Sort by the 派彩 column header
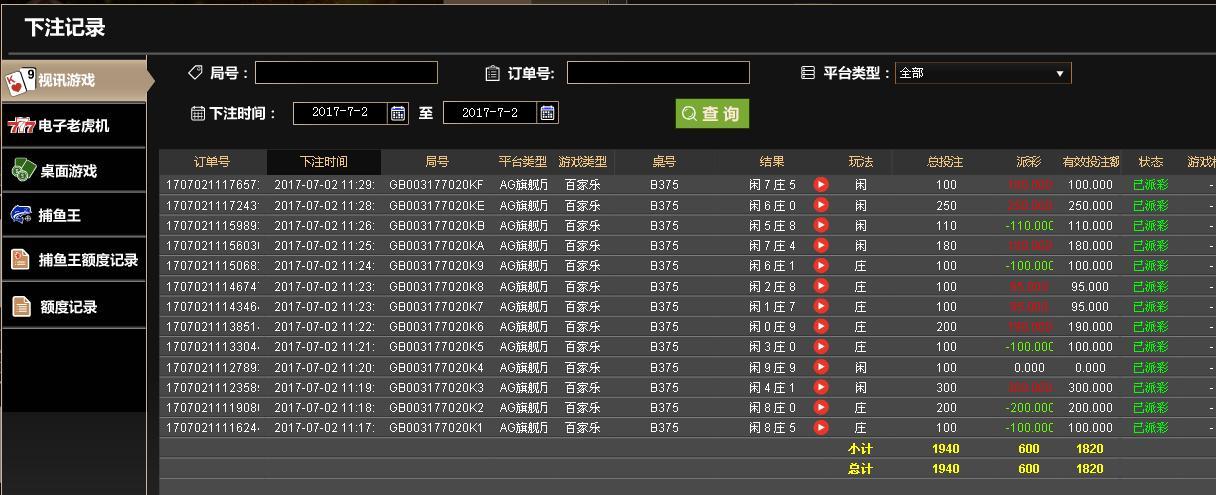 point(1029,162)
